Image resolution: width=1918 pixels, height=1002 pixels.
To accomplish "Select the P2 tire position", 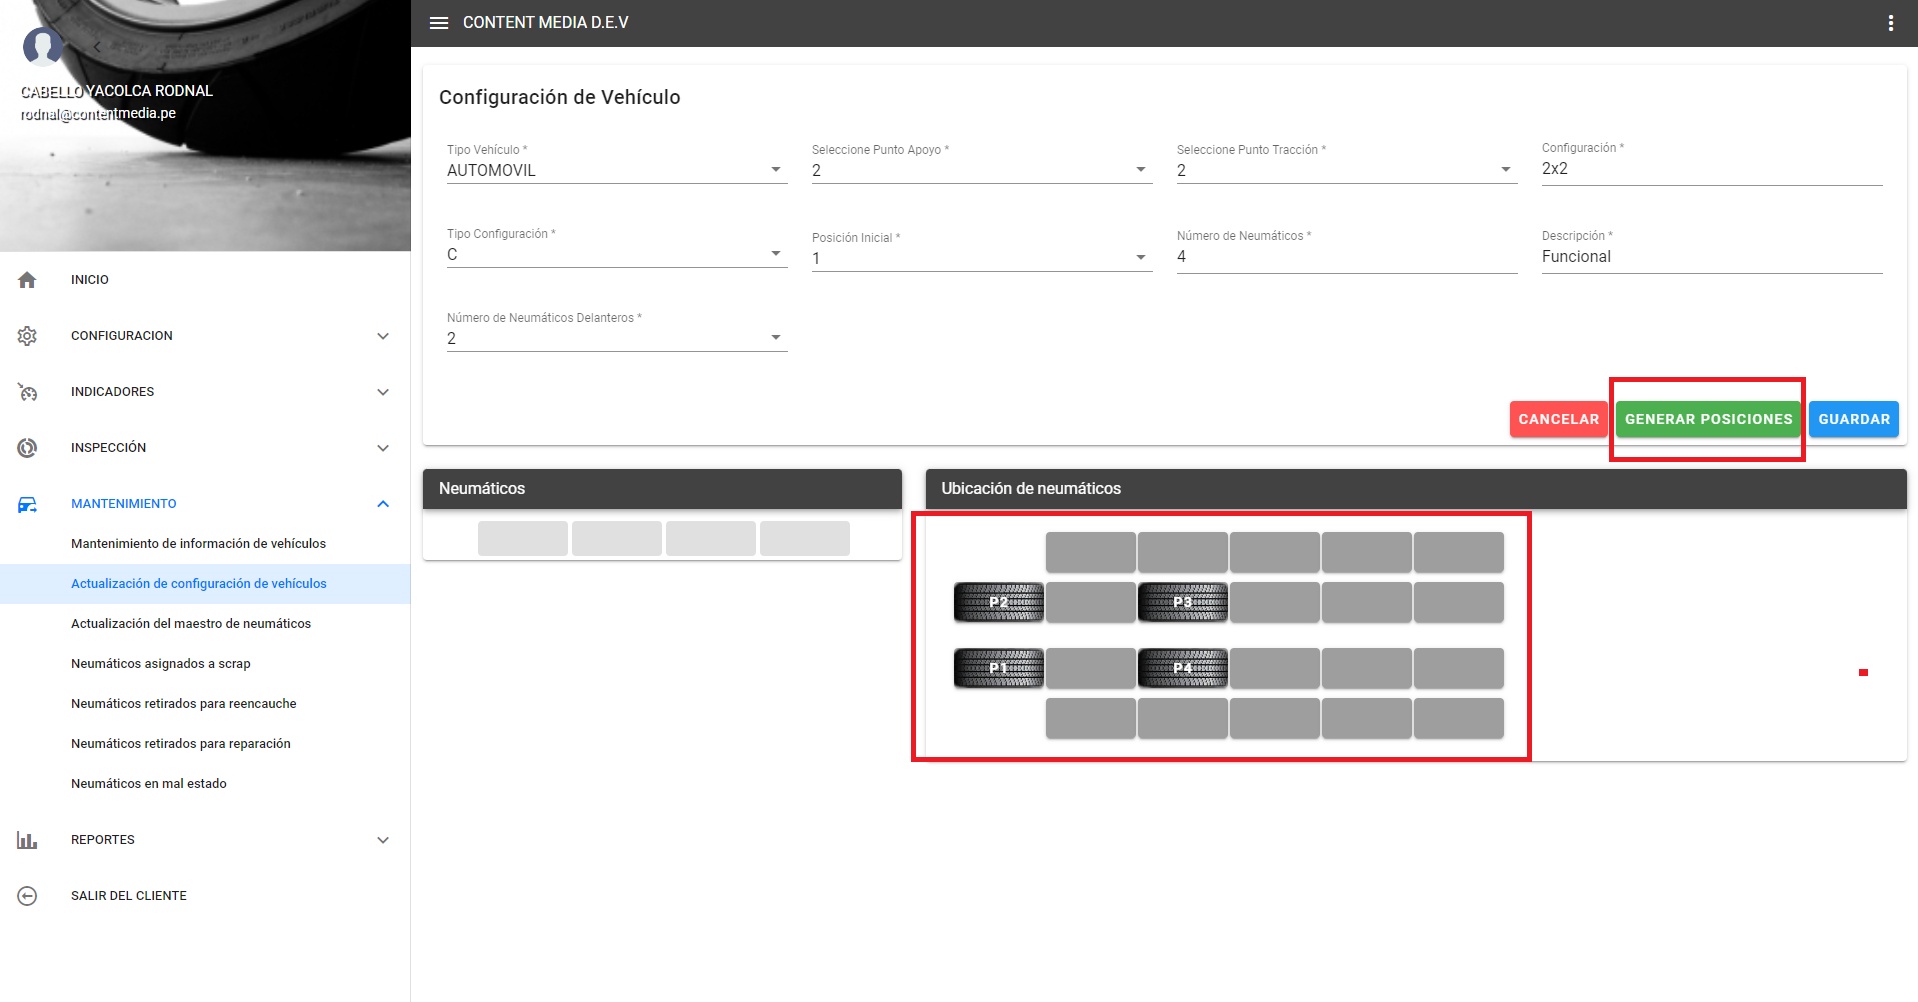I will pos(998,602).
